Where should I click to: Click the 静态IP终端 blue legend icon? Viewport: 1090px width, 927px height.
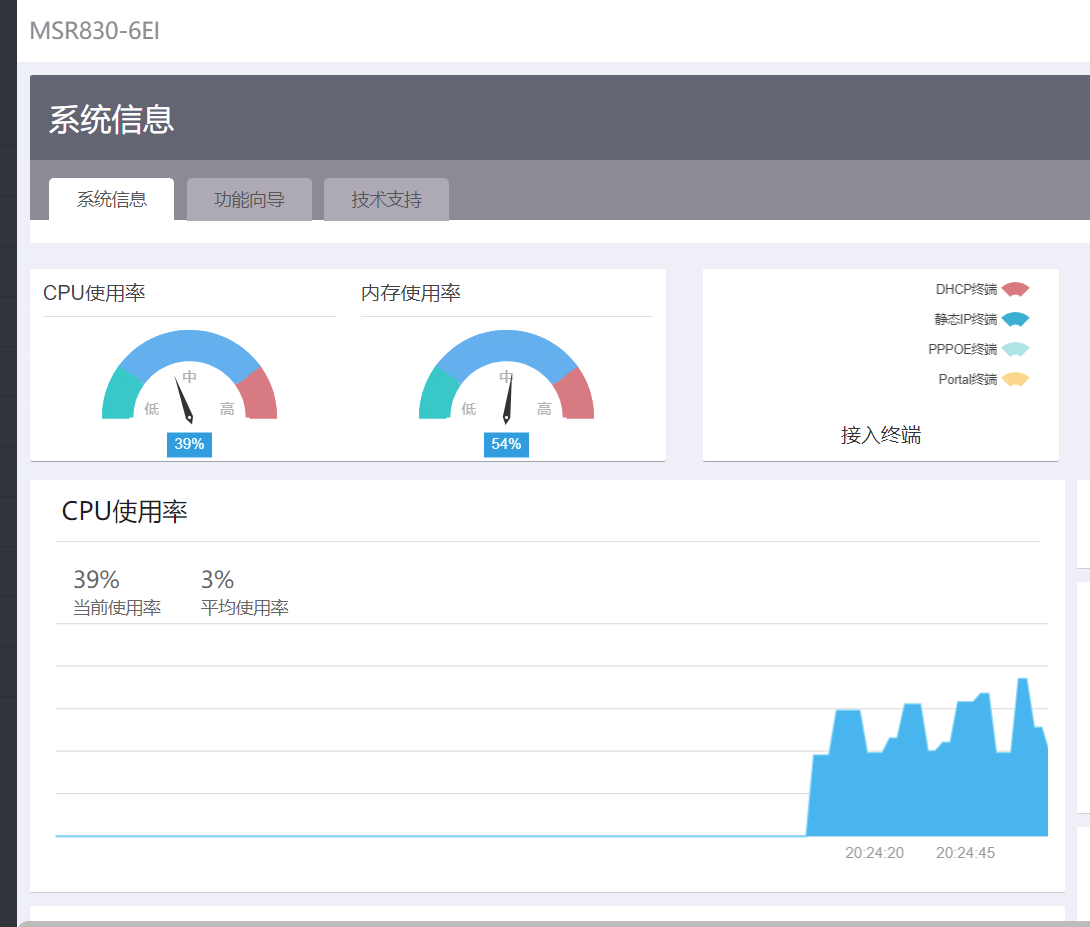[x=1015, y=320]
